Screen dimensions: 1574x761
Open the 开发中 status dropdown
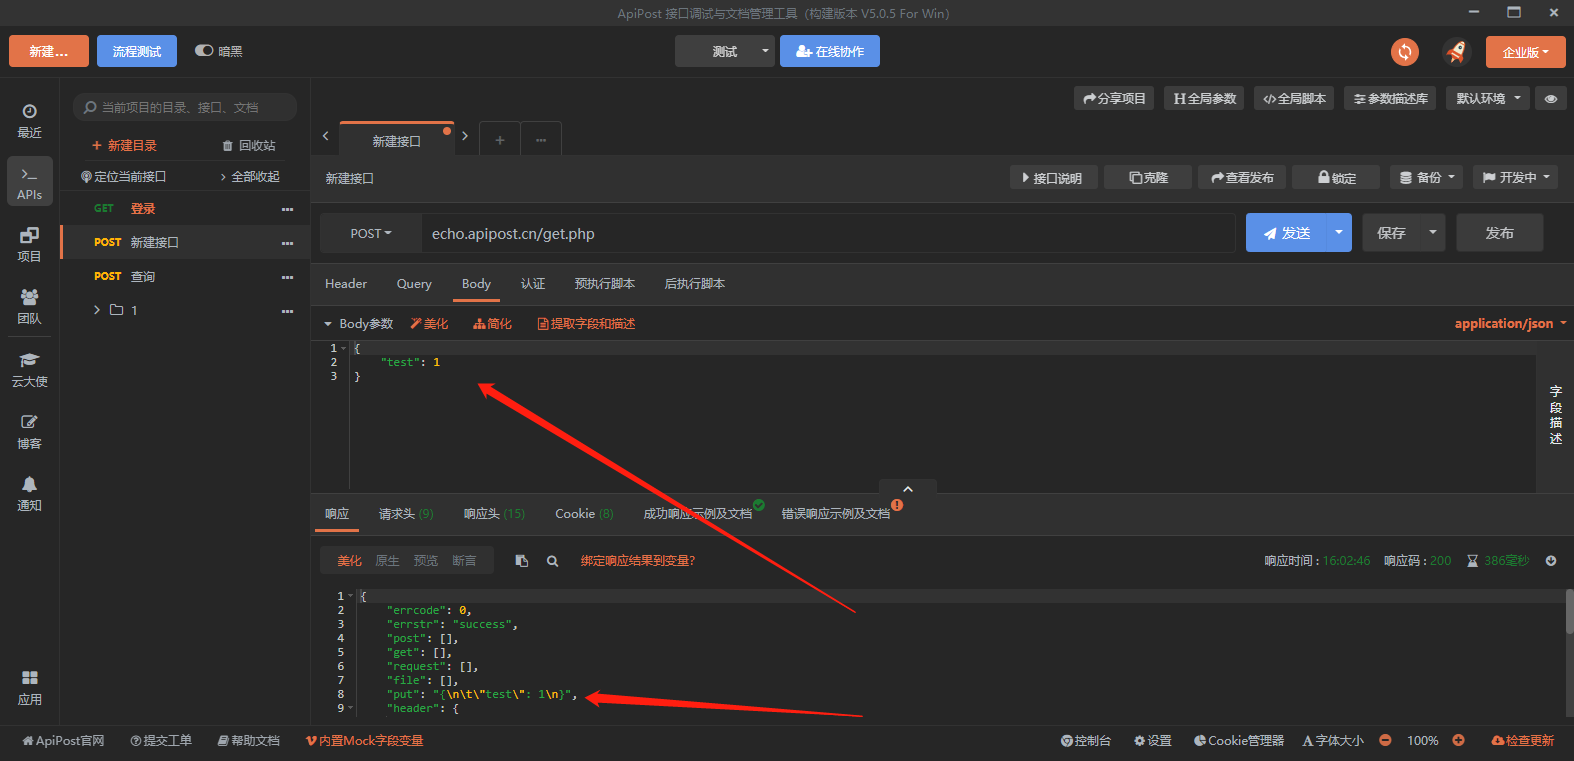point(1516,178)
